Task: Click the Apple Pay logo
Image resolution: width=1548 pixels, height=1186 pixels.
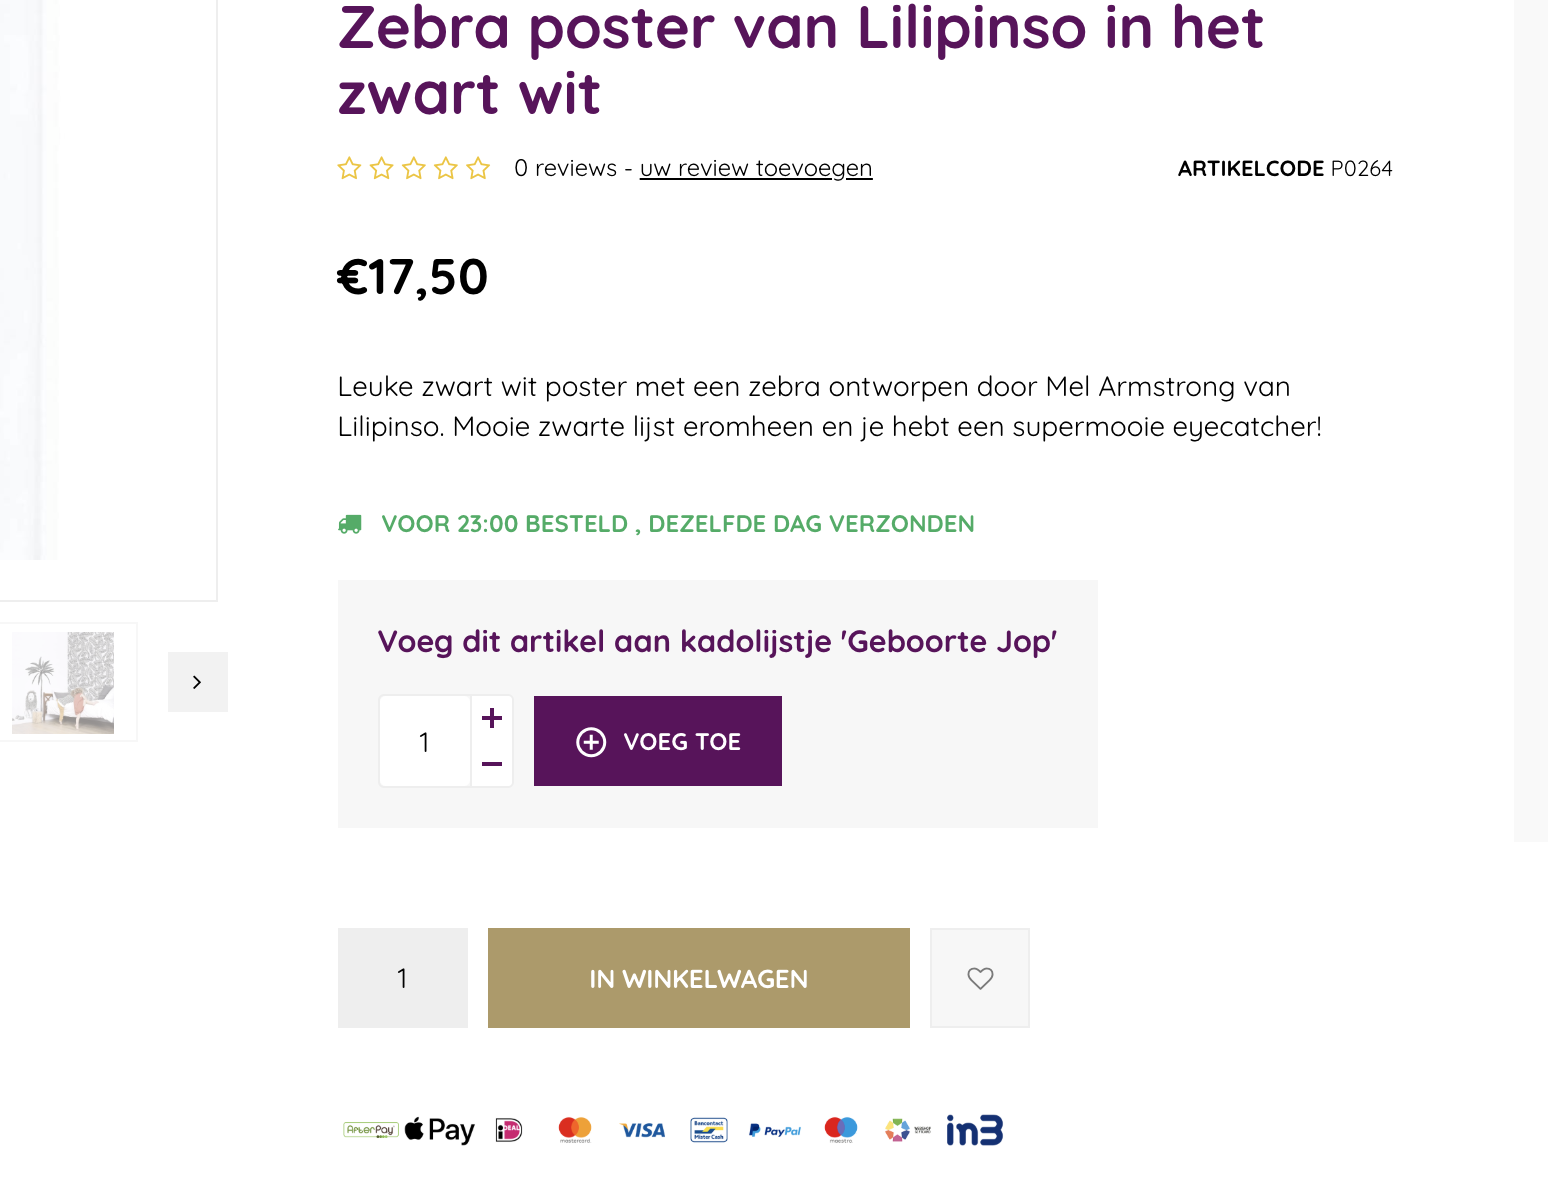Action: 440,1130
